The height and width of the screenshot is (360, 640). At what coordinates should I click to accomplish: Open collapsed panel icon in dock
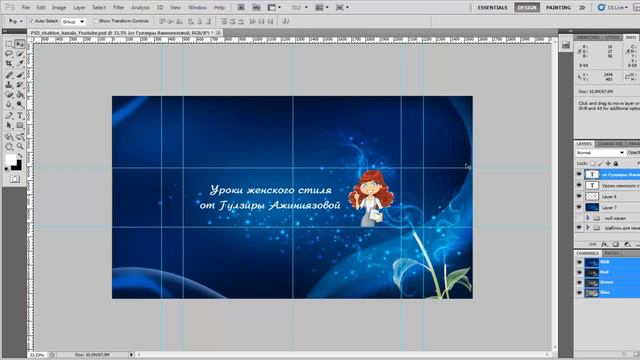click(x=566, y=45)
